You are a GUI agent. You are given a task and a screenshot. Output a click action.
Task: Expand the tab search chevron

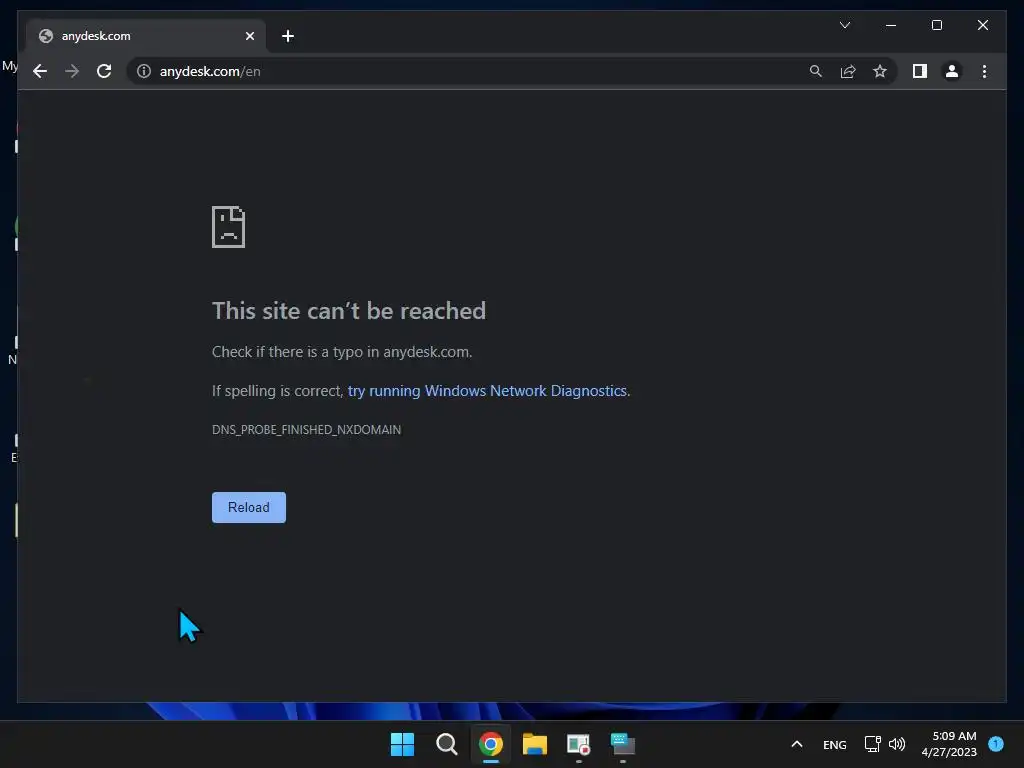(844, 25)
